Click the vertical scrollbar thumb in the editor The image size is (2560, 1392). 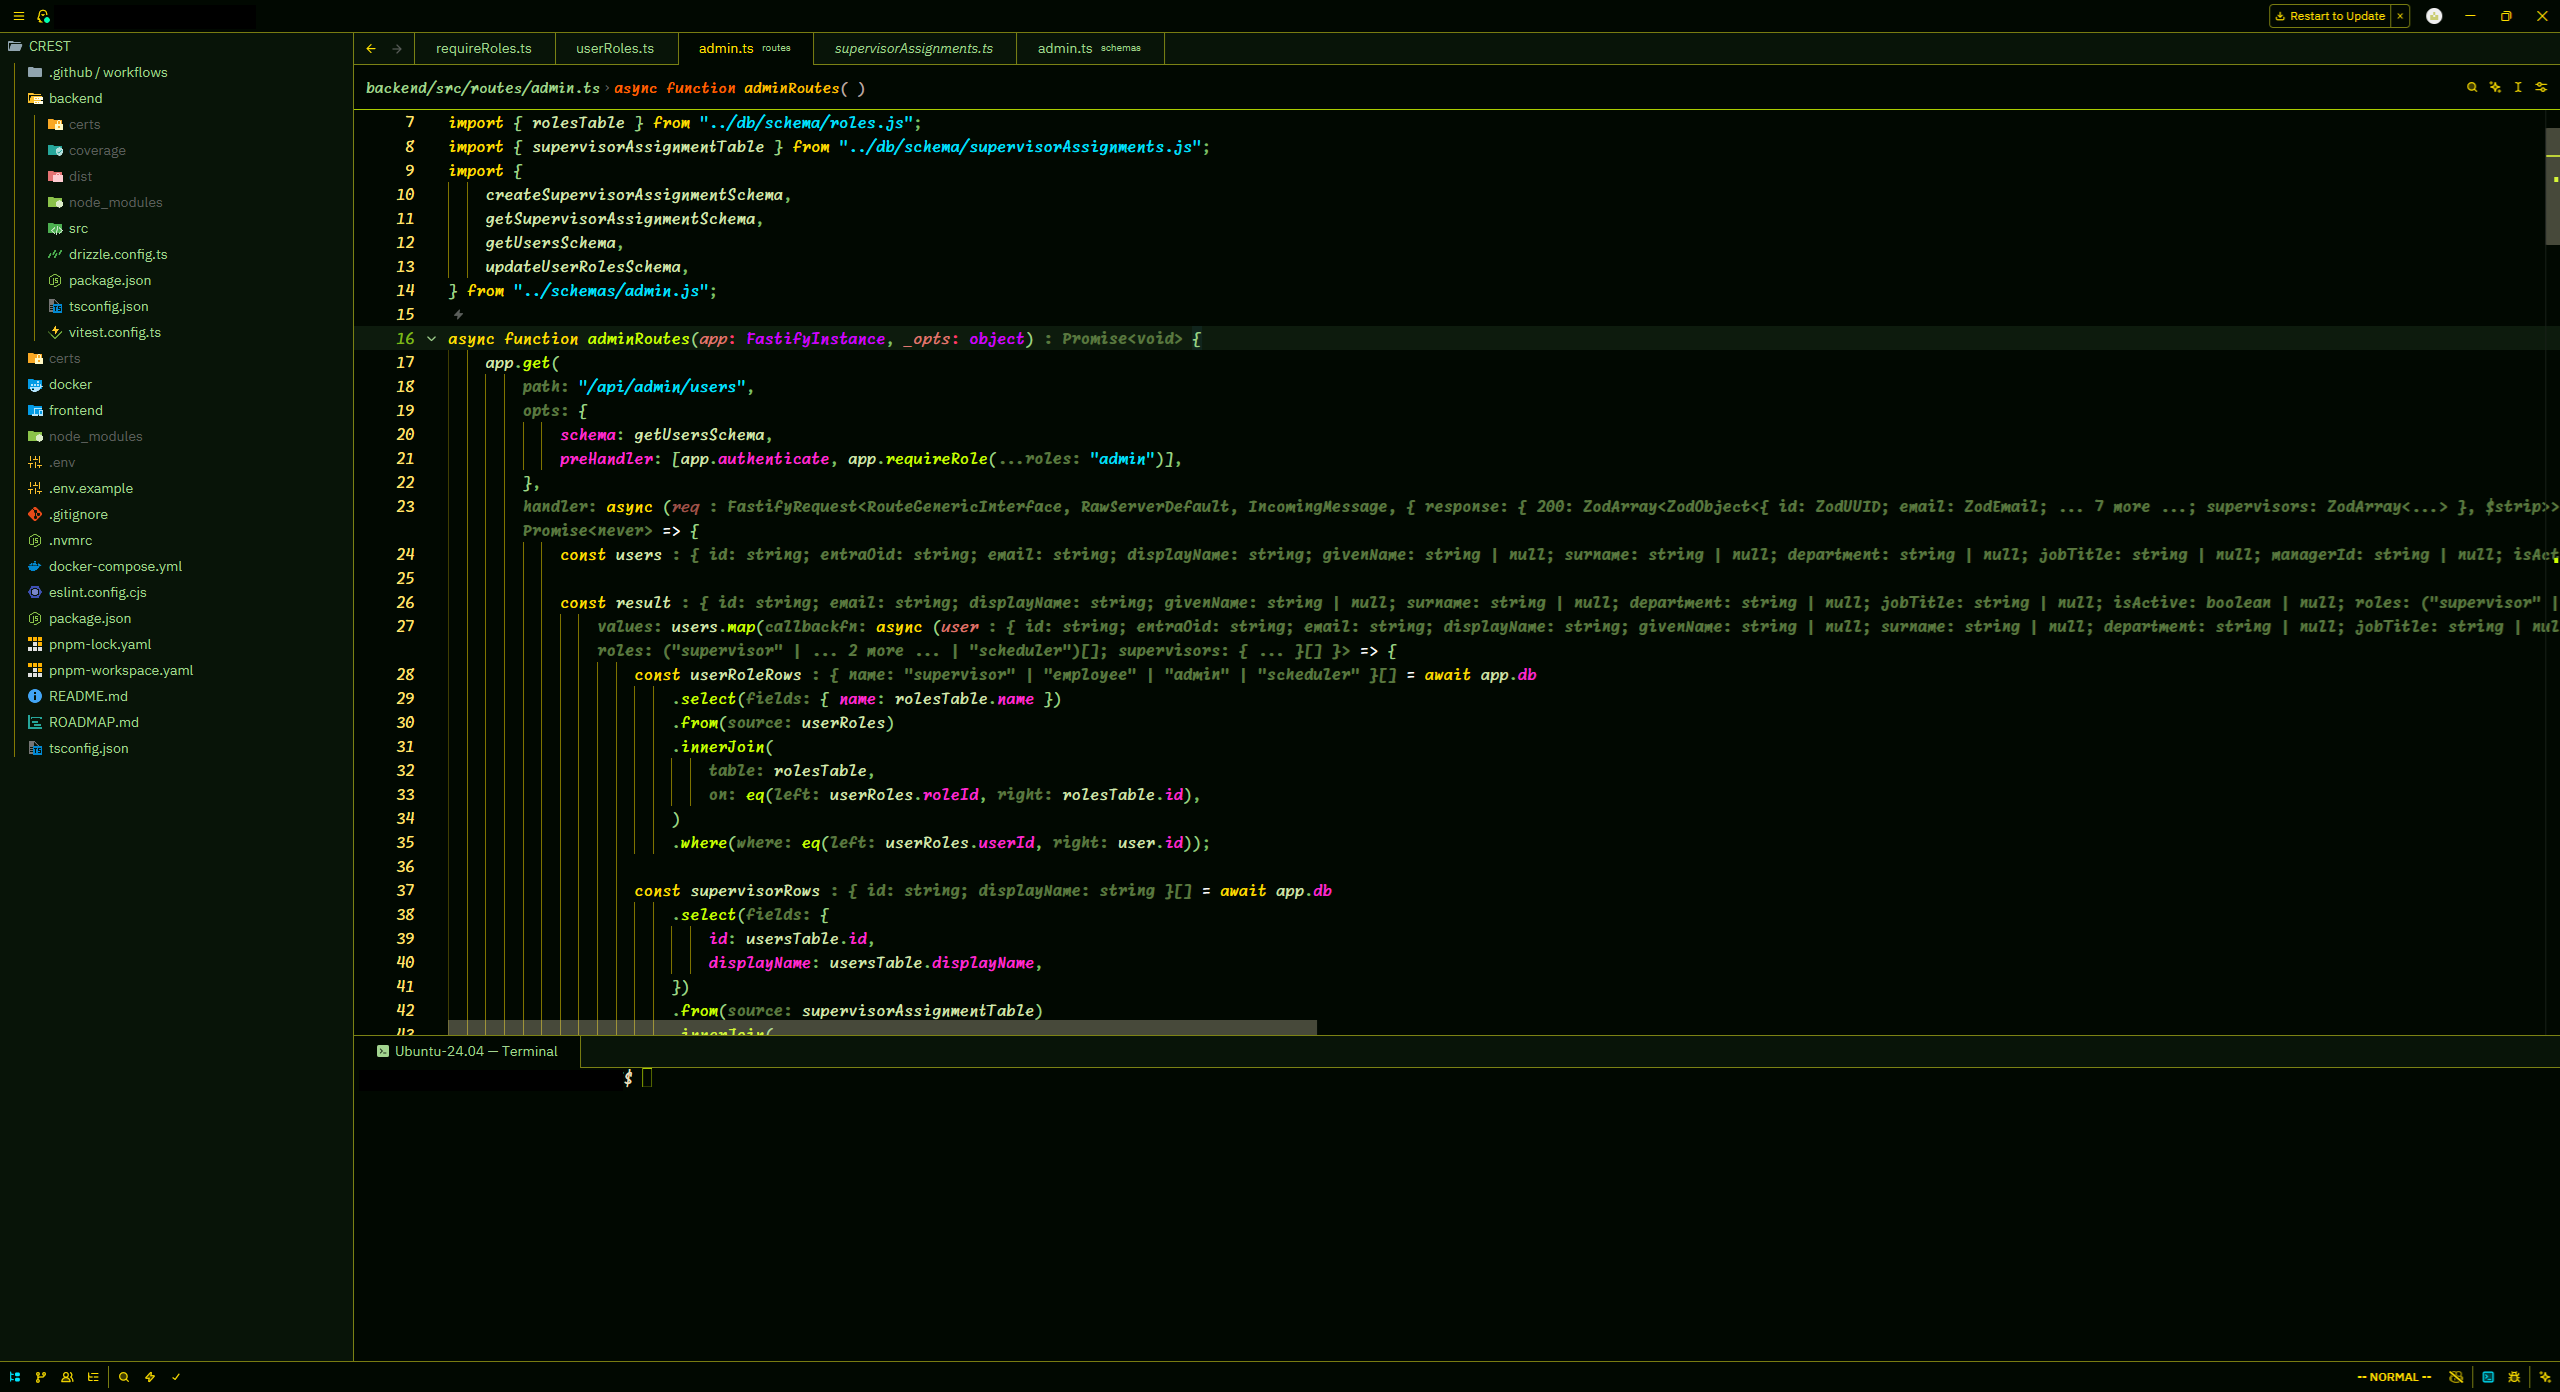click(2552, 186)
